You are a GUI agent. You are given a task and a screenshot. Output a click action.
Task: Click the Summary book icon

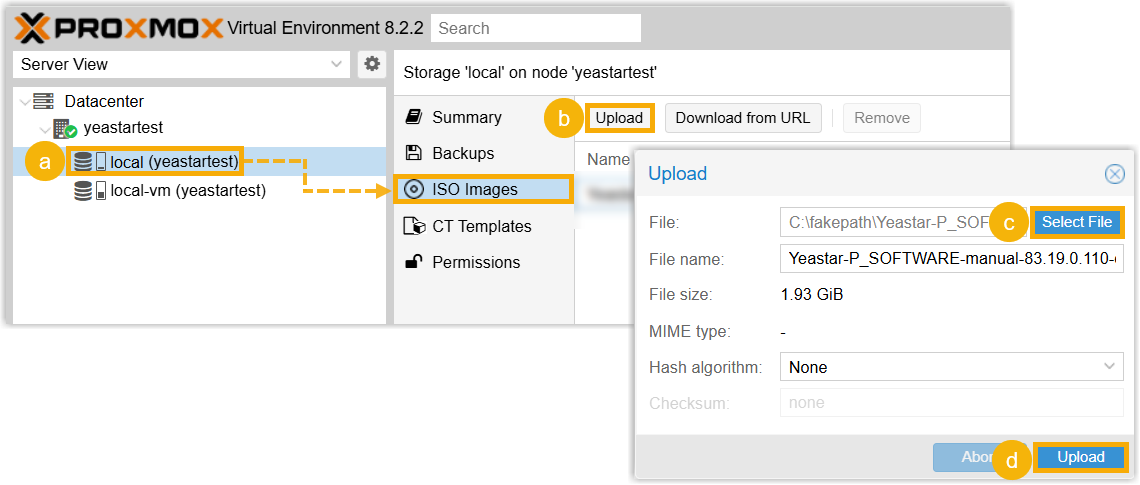pos(413,117)
